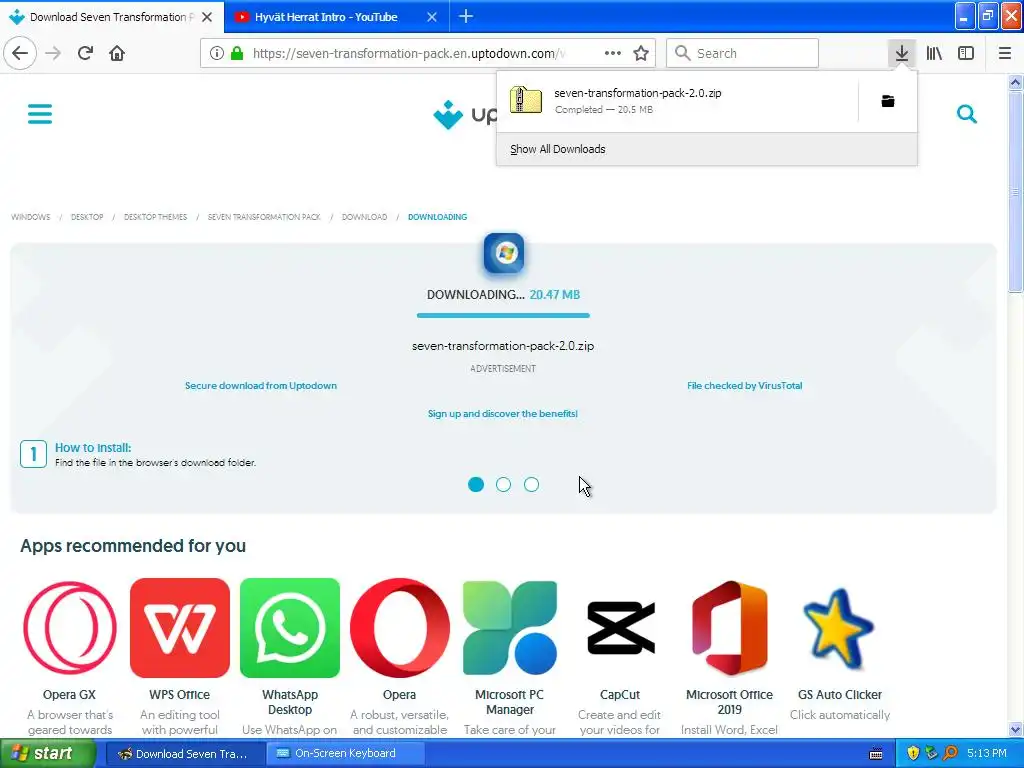Click DESKTOP THEMES breadcrumb link

point(155,217)
